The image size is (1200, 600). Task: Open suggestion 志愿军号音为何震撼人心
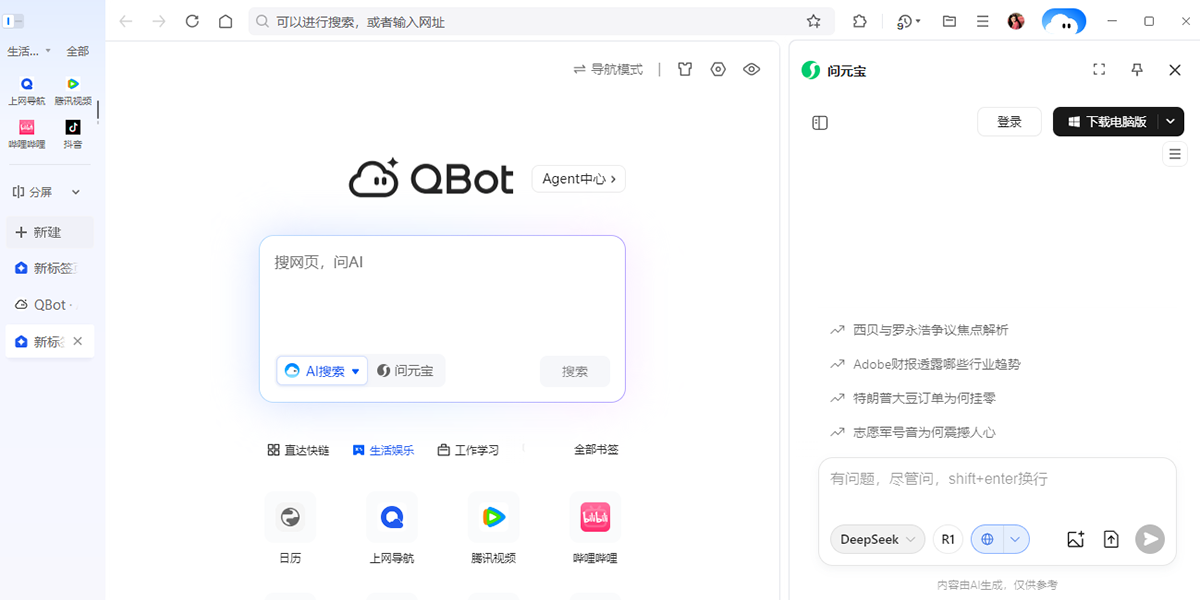pos(912,432)
